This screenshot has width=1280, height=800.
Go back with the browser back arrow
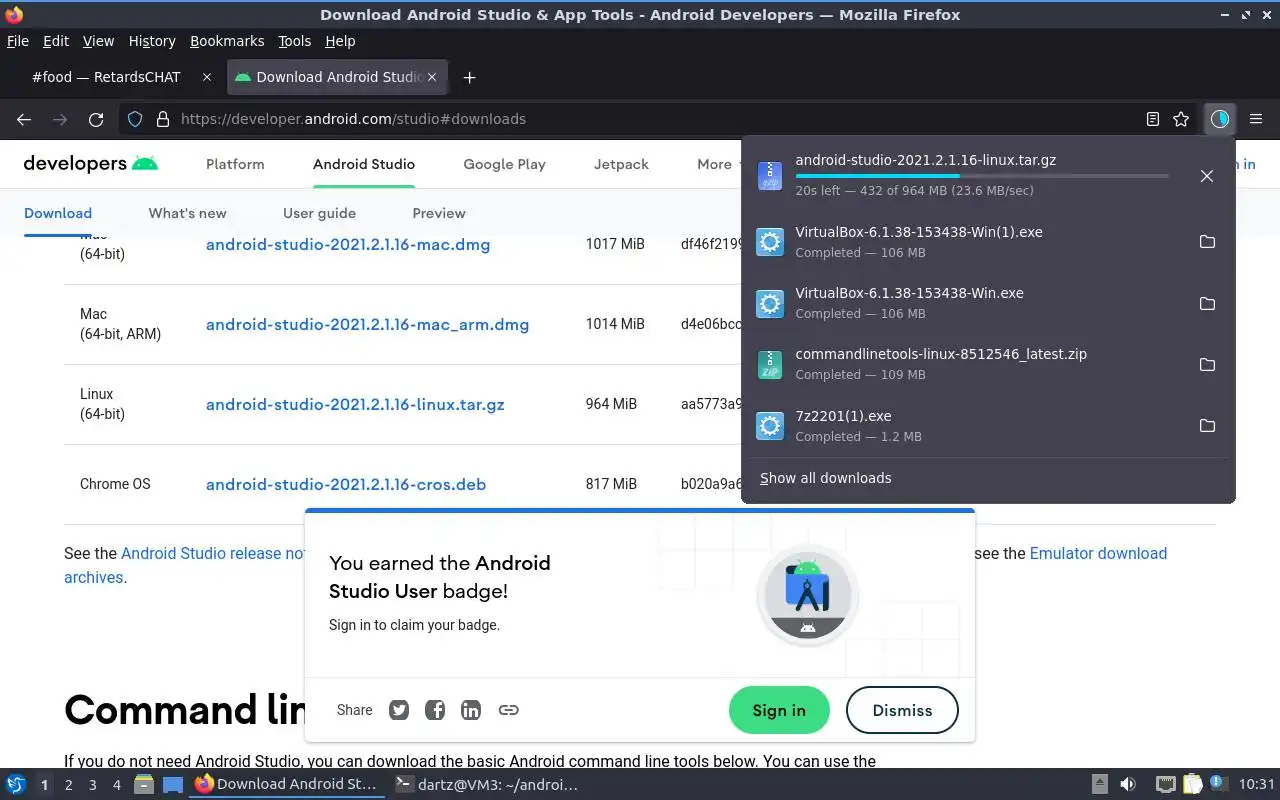pyautogui.click(x=24, y=119)
